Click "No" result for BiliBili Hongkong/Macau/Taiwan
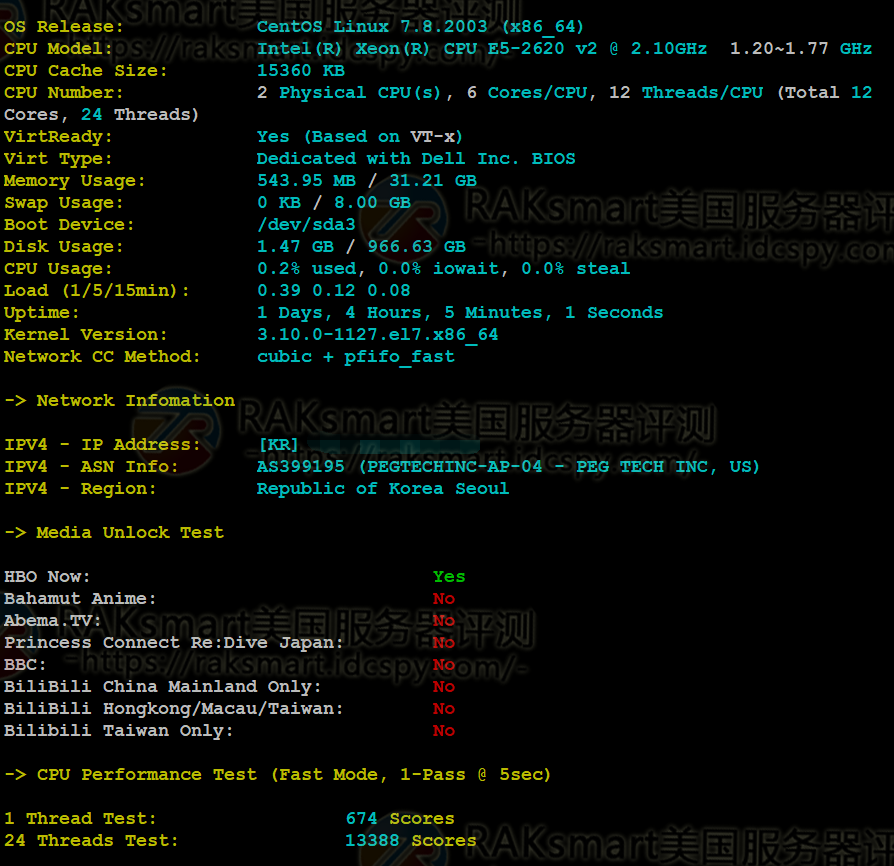 444,709
